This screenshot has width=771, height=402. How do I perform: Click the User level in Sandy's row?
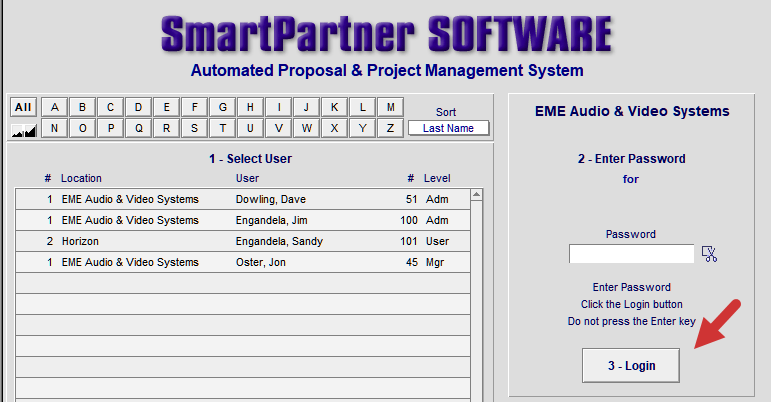(437, 241)
